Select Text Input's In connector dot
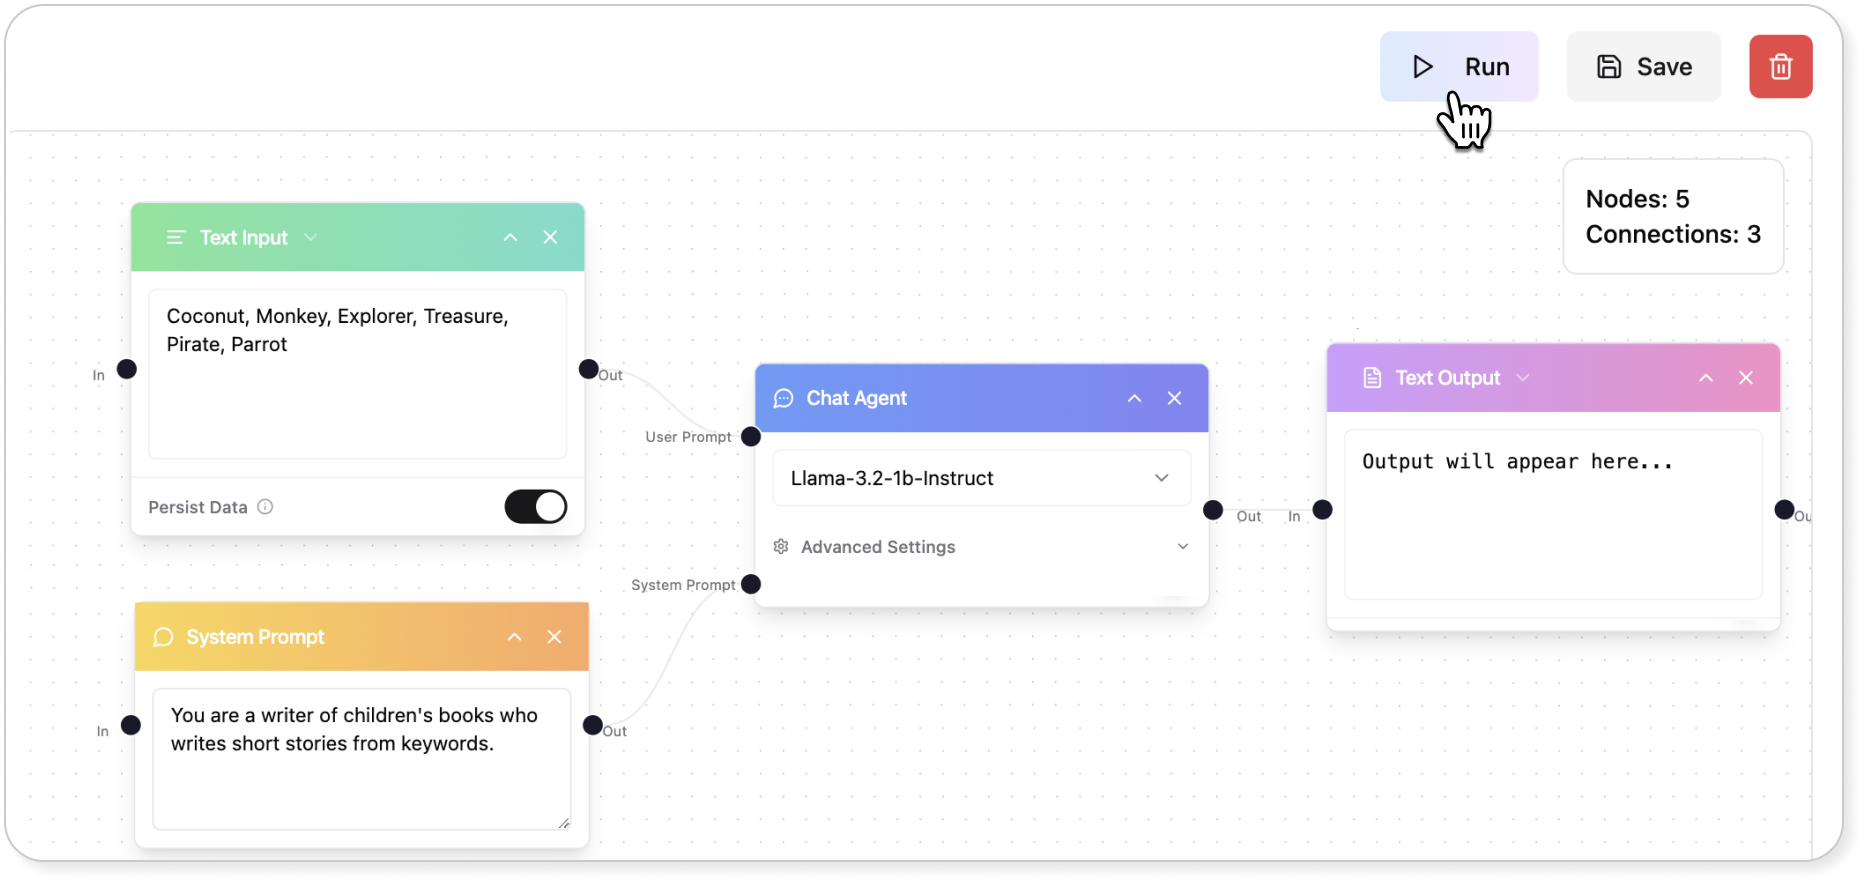The image size is (1864, 882). 127,369
